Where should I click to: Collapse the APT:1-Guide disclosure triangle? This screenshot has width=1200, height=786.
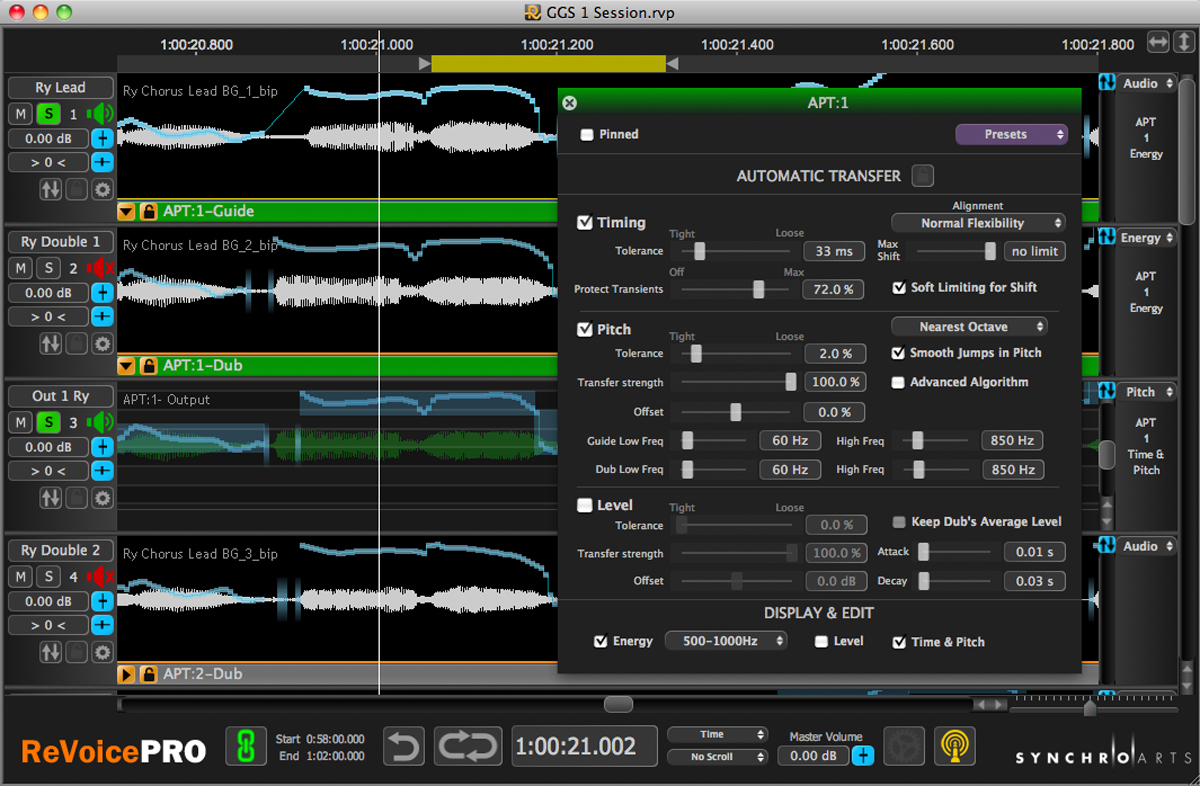click(x=126, y=211)
